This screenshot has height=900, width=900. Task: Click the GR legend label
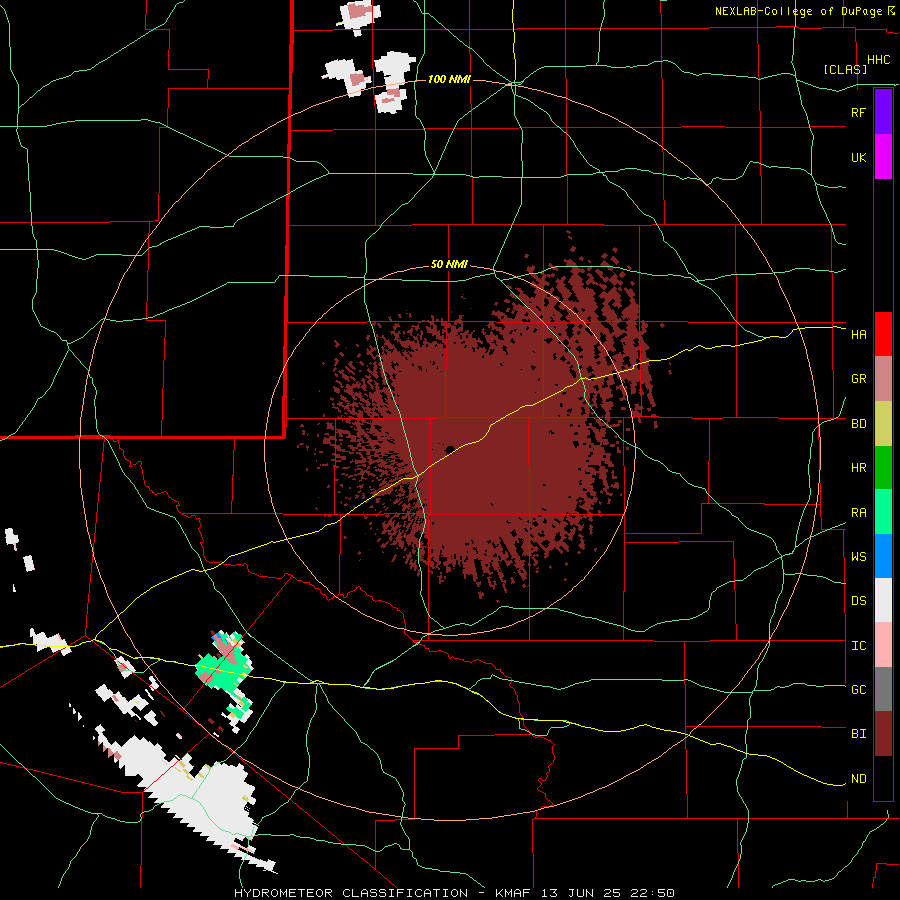pyautogui.click(x=858, y=379)
